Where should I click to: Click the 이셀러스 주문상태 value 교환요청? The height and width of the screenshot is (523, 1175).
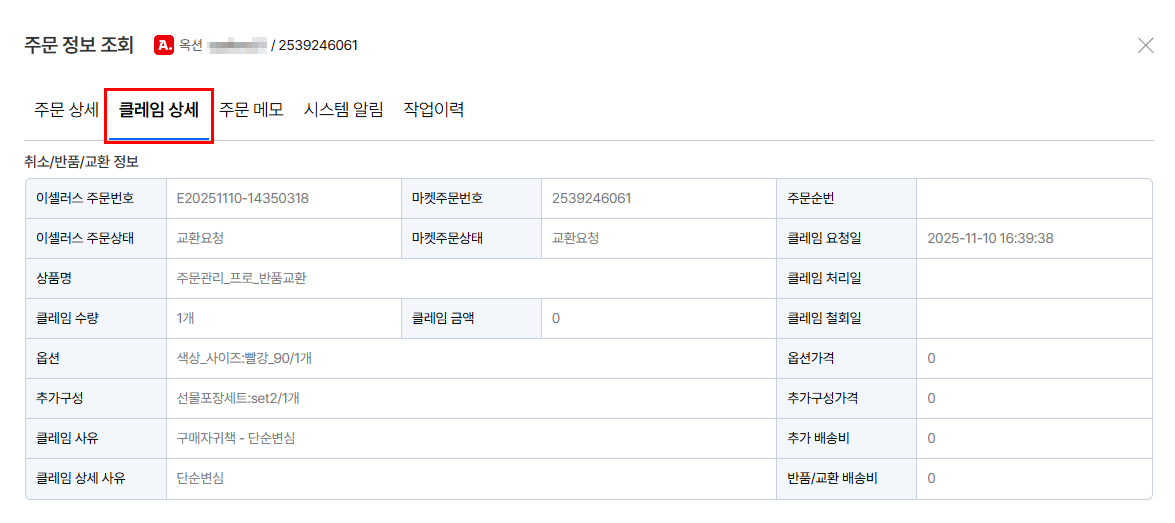[x=200, y=238]
